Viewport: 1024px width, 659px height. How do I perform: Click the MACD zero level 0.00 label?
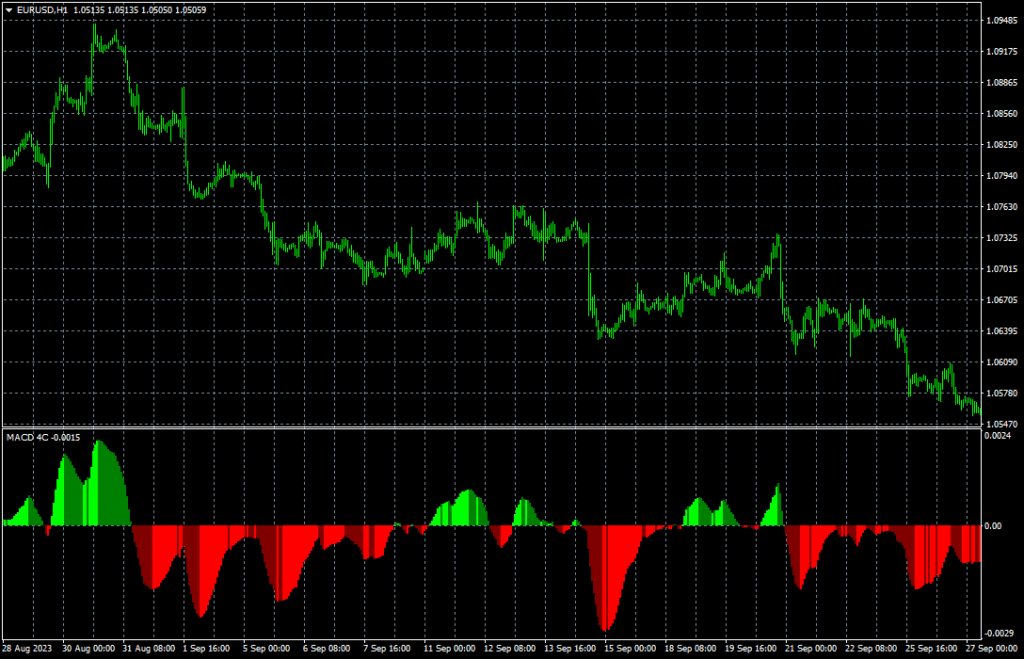coord(992,526)
